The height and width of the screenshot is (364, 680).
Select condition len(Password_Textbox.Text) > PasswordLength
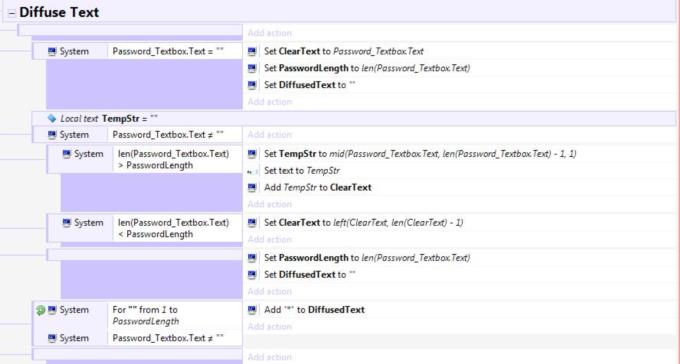click(173, 159)
